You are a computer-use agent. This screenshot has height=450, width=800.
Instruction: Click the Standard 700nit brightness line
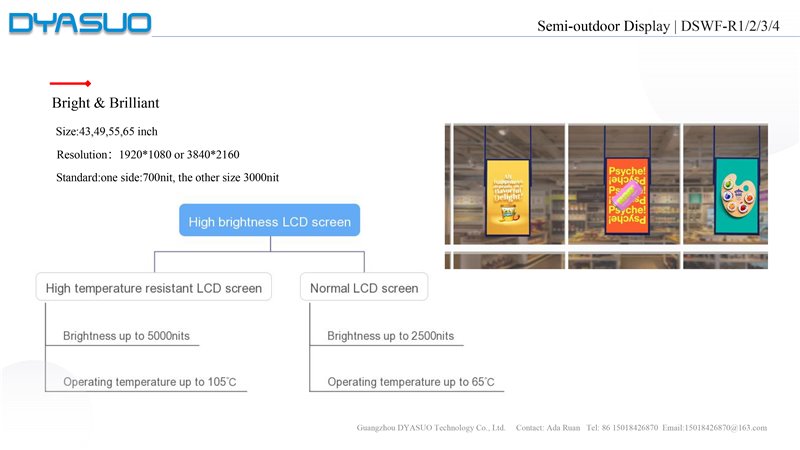167,177
